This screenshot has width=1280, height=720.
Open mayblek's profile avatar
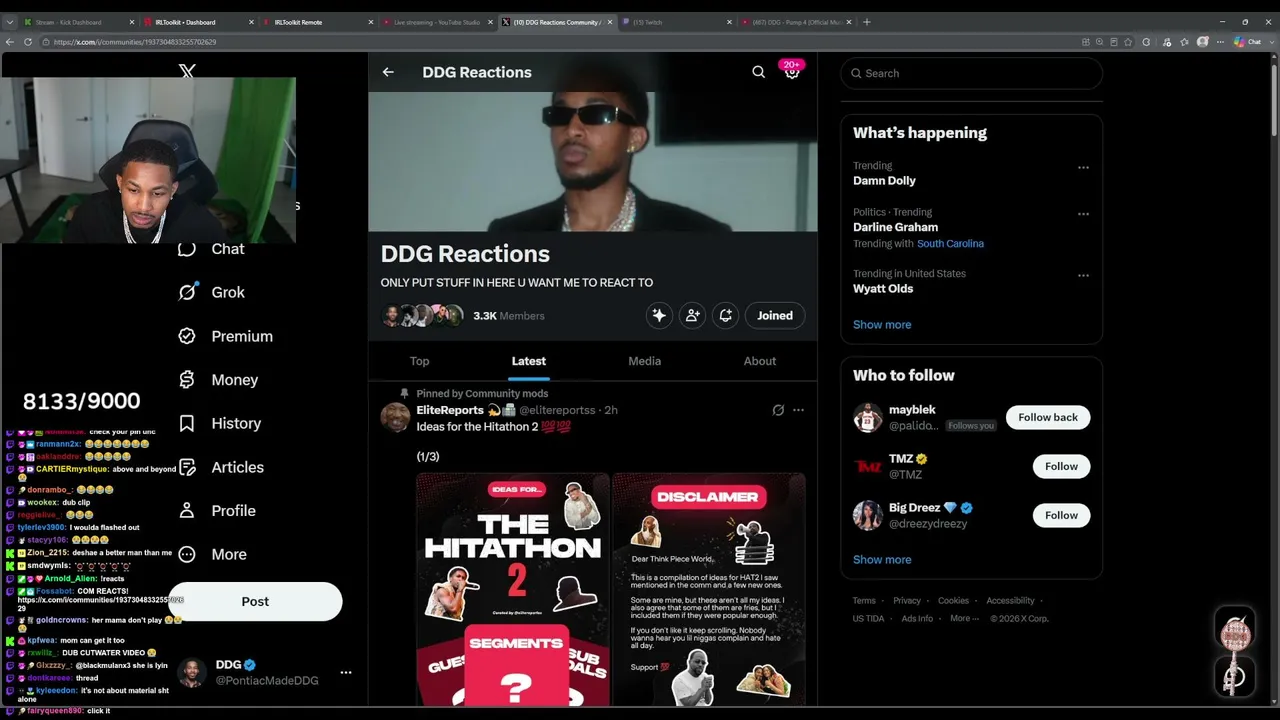[x=867, y=418]
